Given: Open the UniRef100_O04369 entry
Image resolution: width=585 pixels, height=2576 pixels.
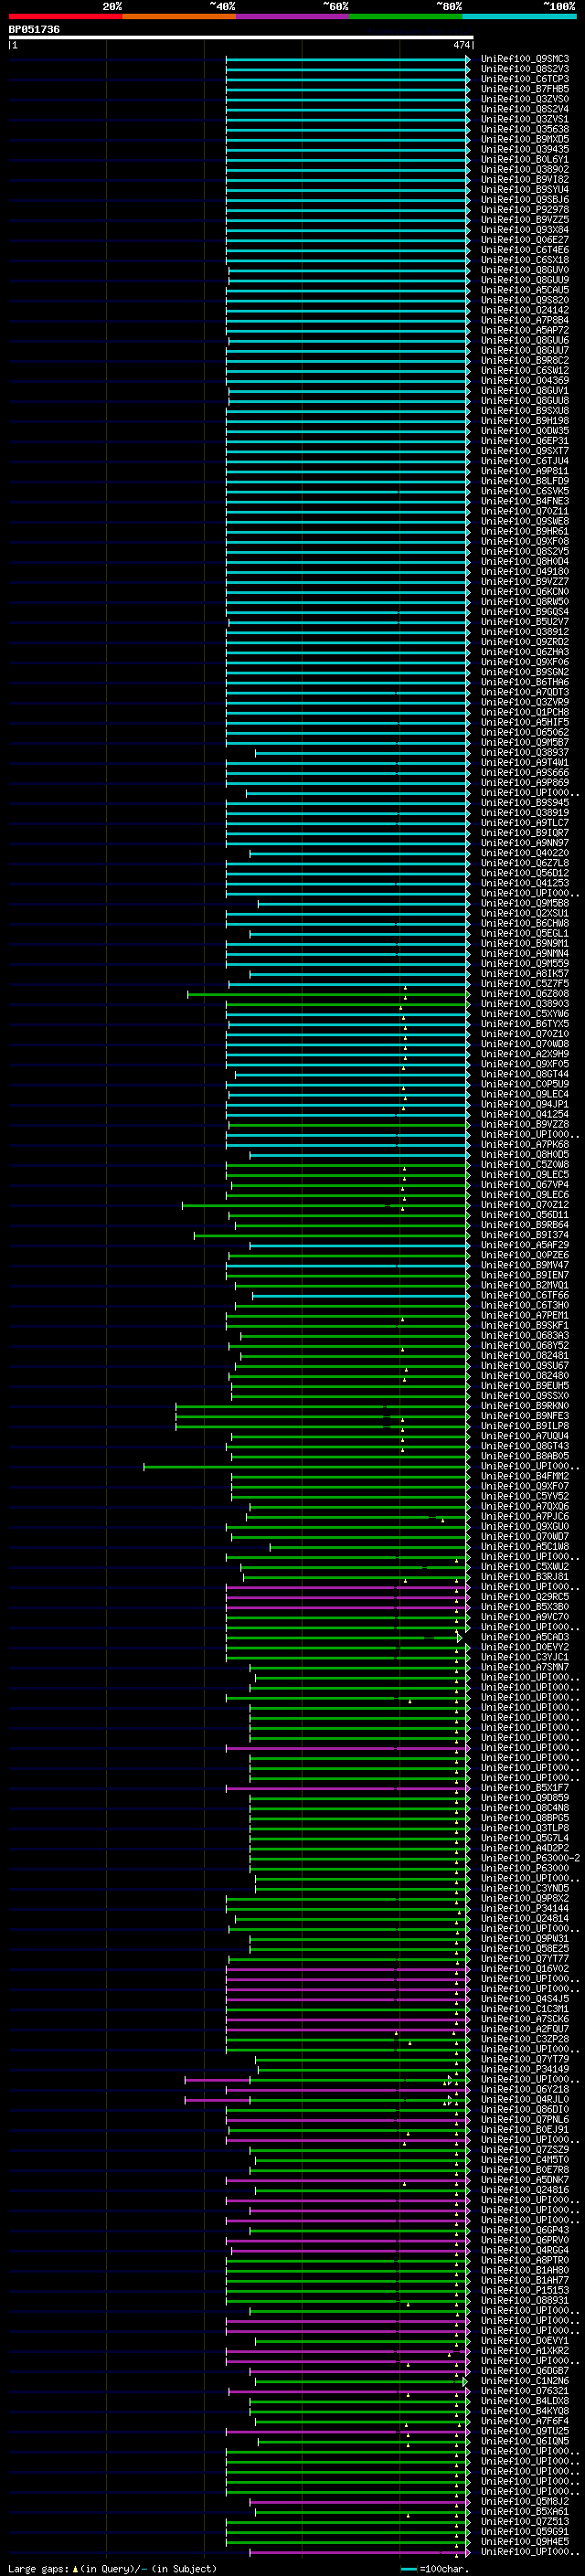Looking at the screenshot, I should (x=525, y=380).
